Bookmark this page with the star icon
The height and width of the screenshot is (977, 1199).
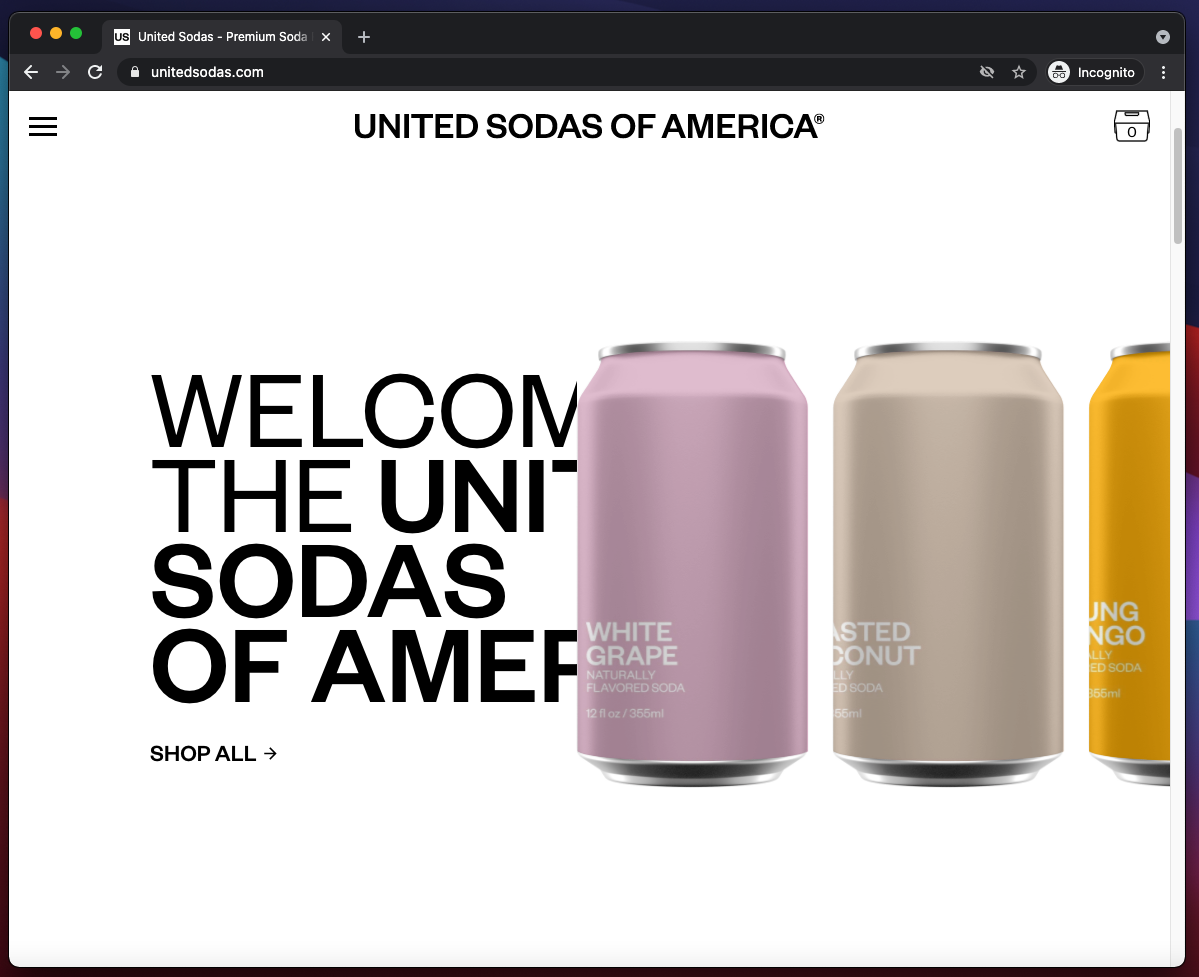click(1019, 72)
